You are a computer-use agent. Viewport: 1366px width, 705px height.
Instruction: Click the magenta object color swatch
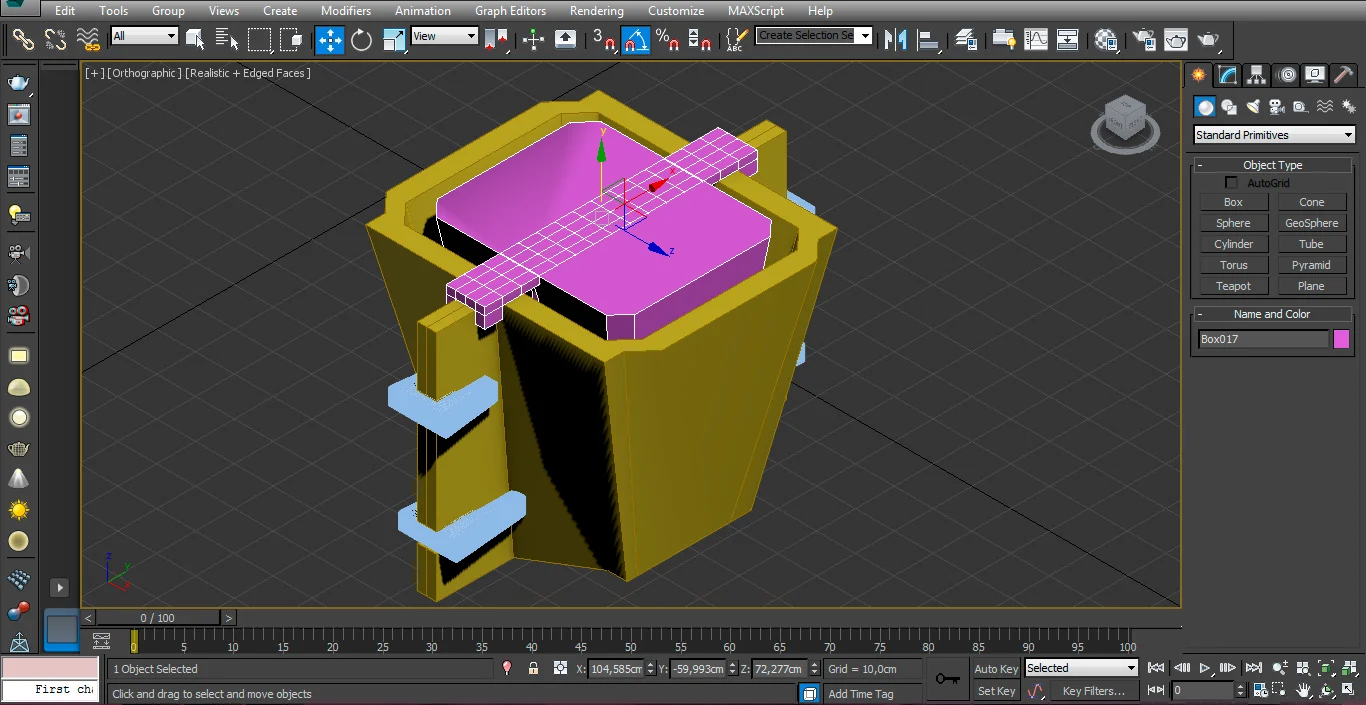click(x=1341, y=339)
